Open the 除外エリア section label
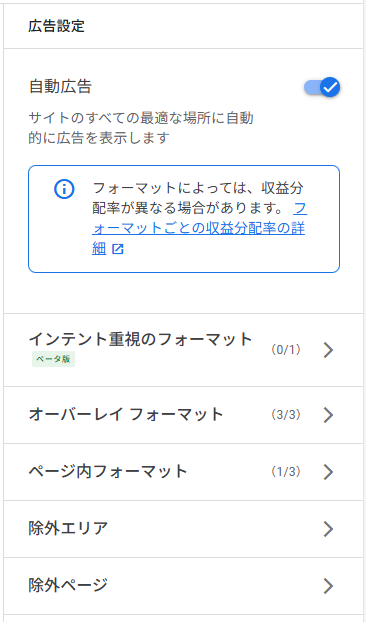Image resolution: width=366 pixels, height=622 pixels. click(x=68, y=529)
